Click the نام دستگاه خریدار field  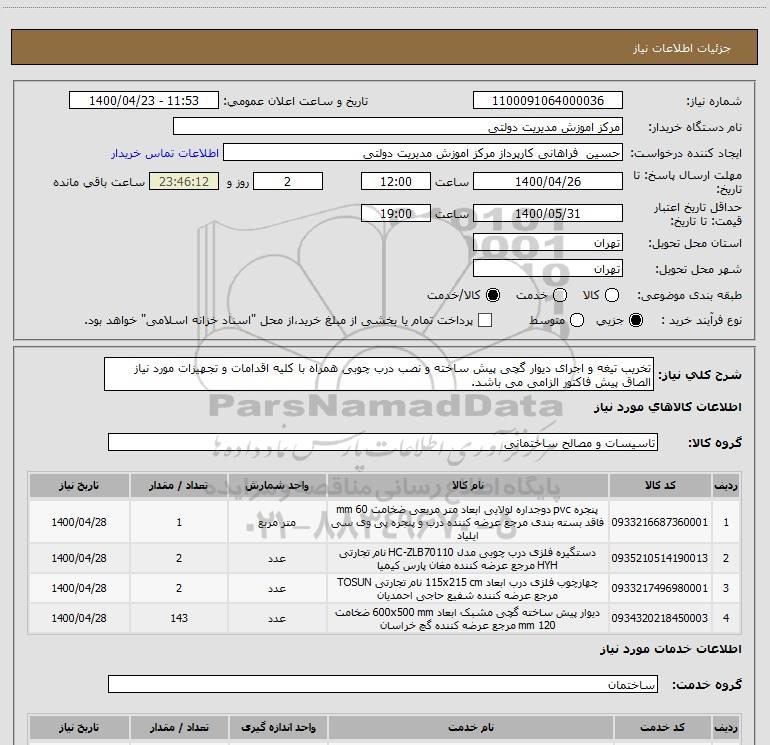click(398, 127)
